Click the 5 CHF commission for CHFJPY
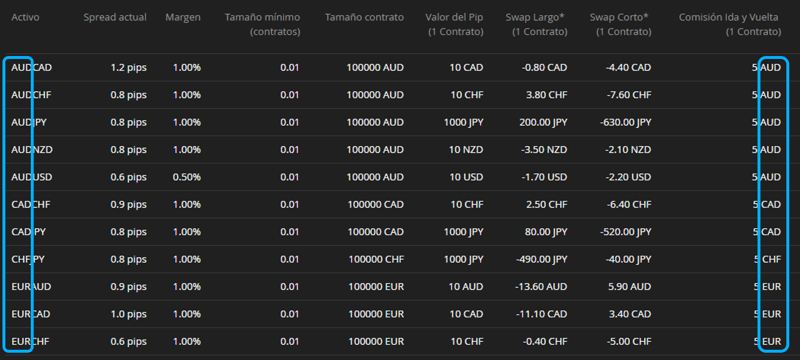The width and height of the screenshot is (800, 360). click(767, 260)
